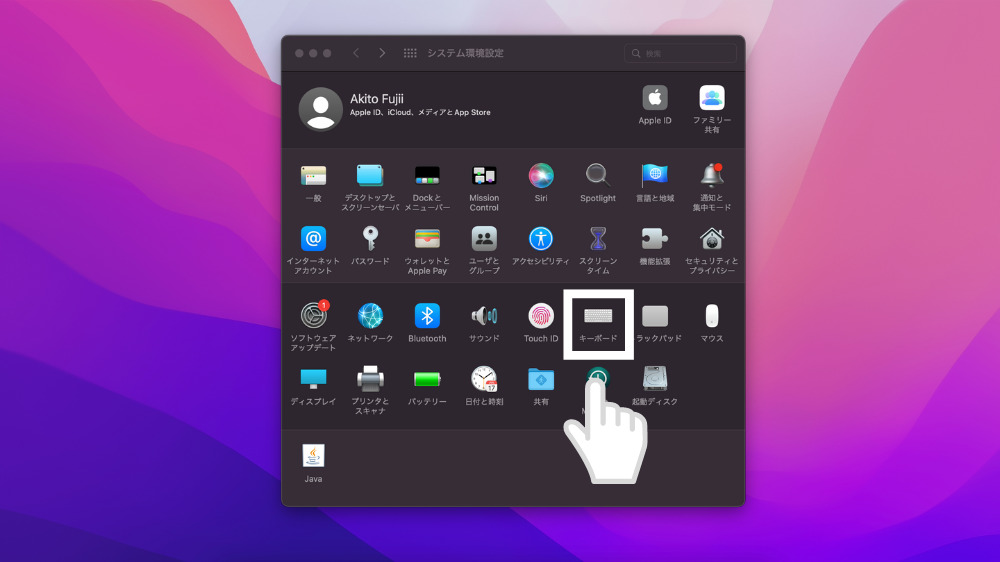
Task: Open トラックパッド preferences
Action: (x=655, y=316)
